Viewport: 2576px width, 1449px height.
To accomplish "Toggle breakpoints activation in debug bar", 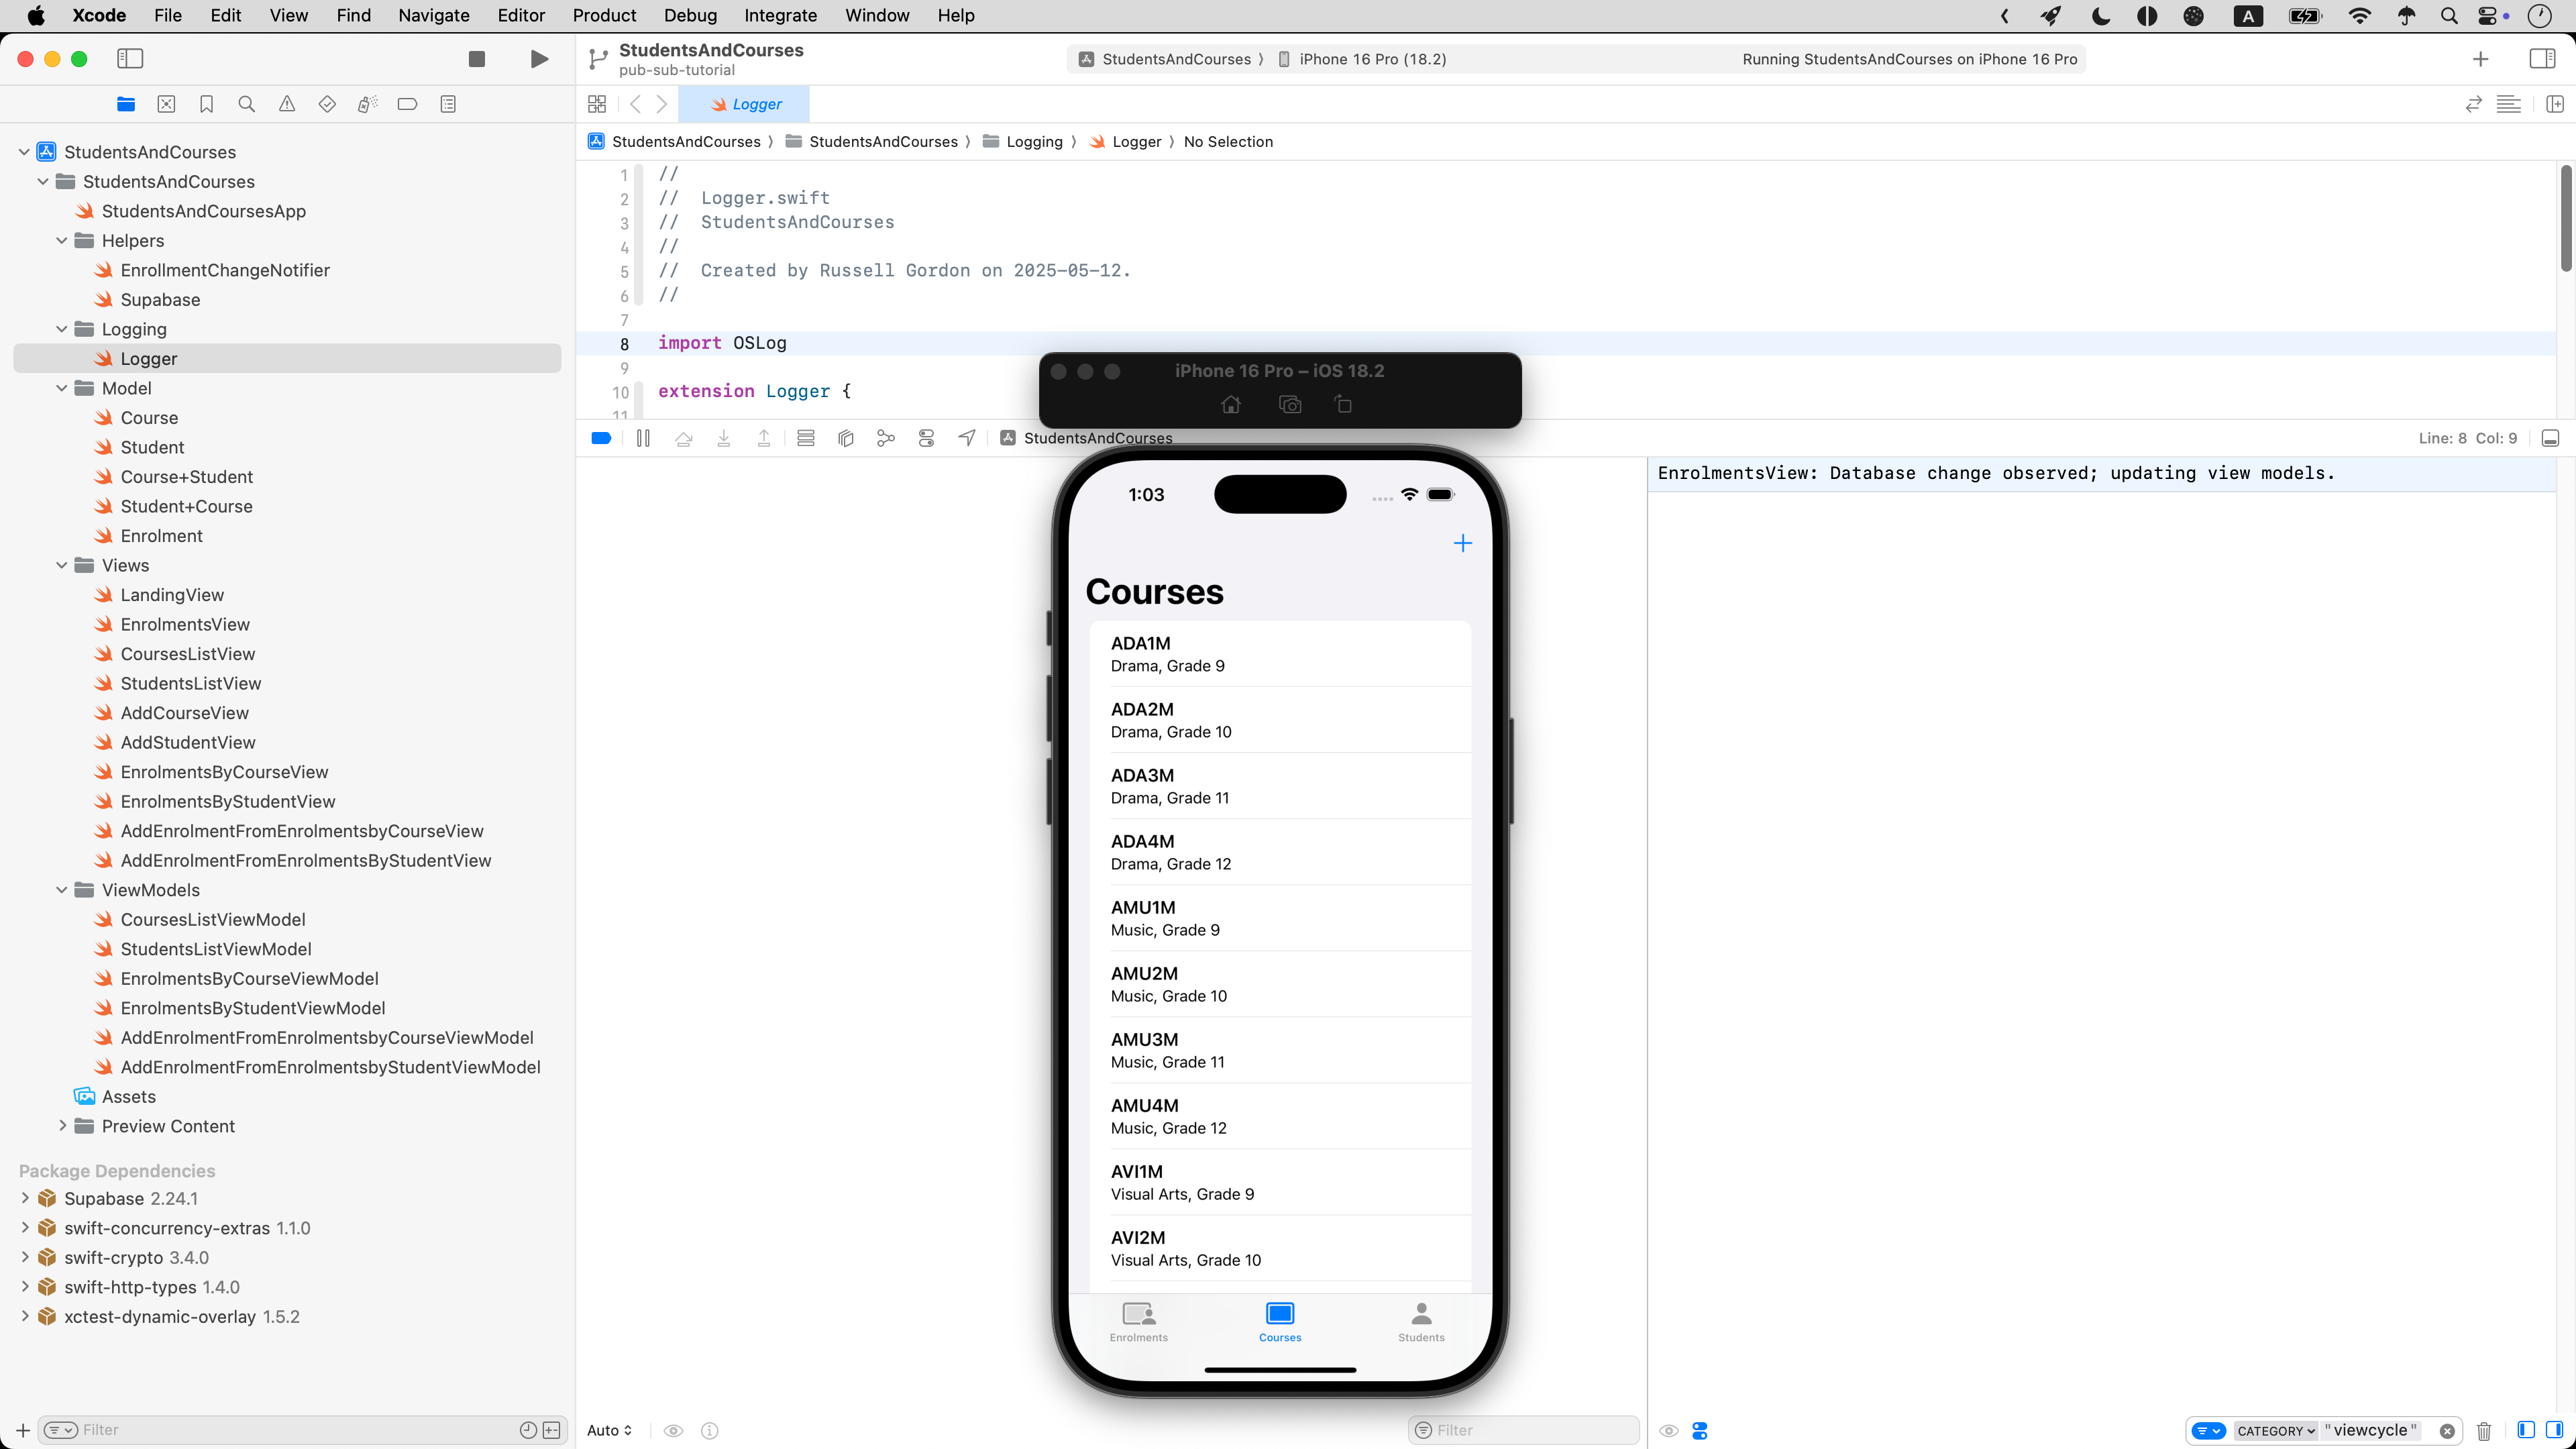I will click(x=601, y=438).
